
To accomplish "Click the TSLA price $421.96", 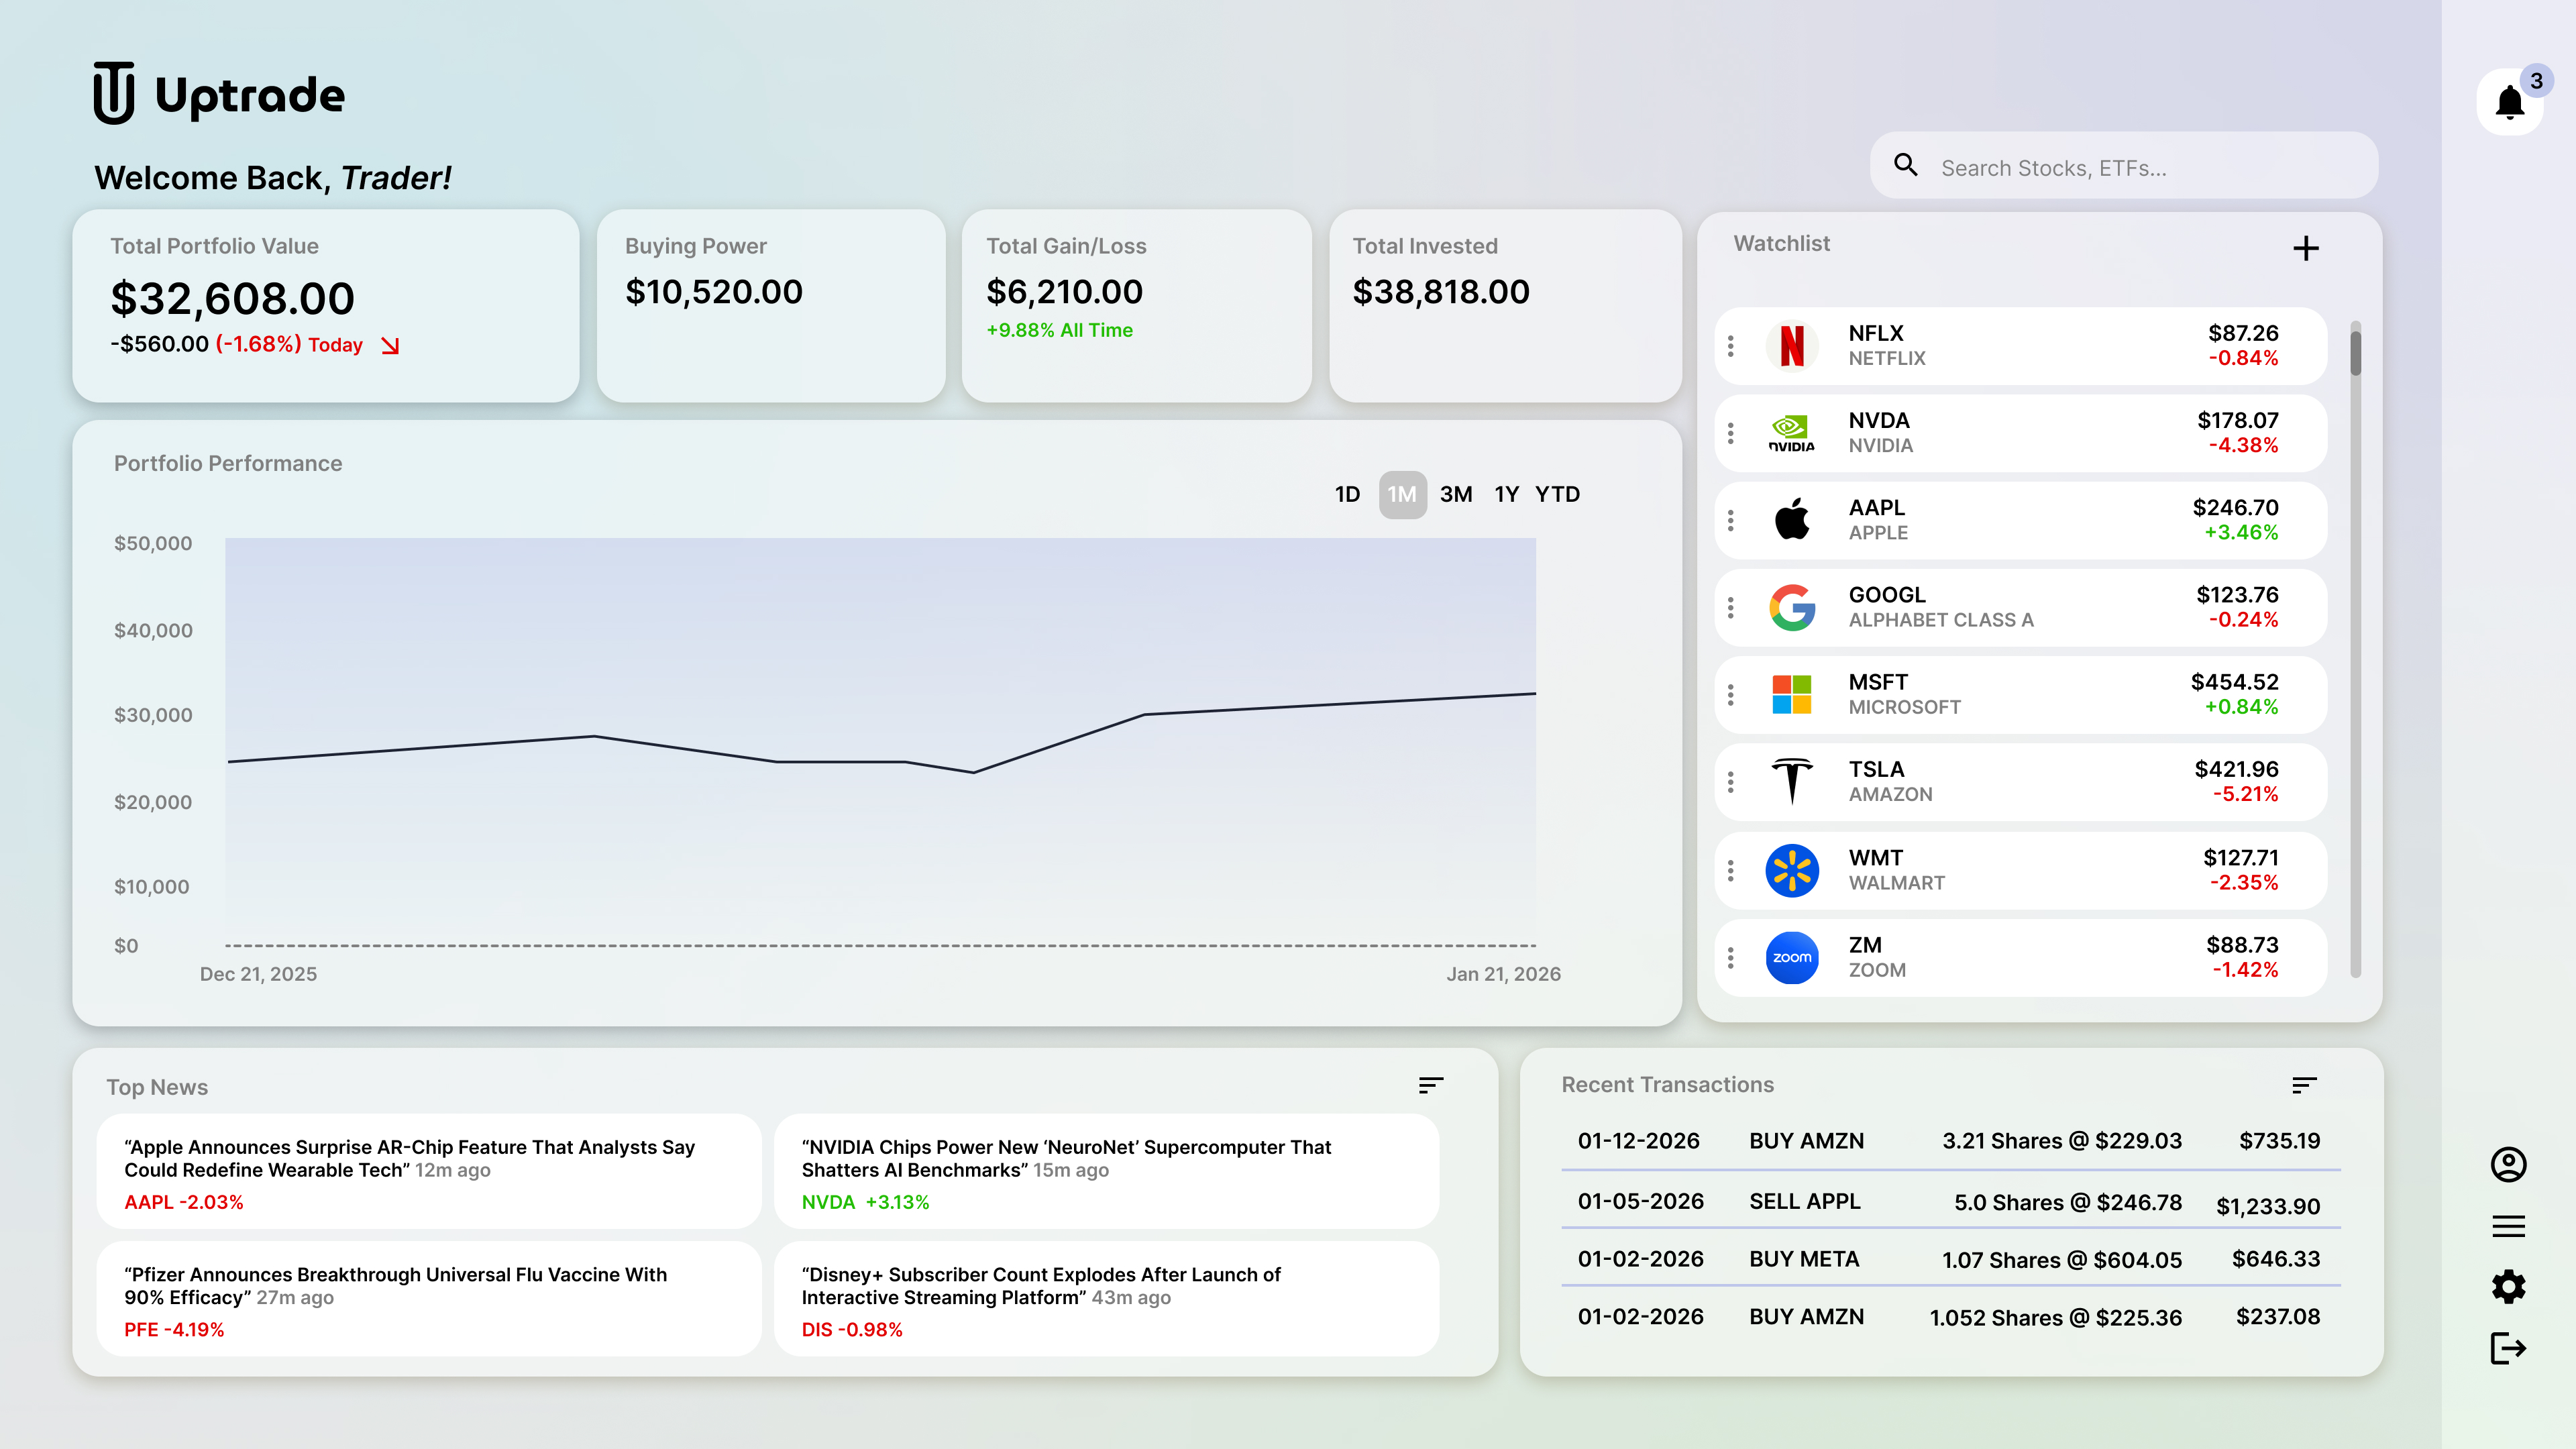I will (2236, 769).
